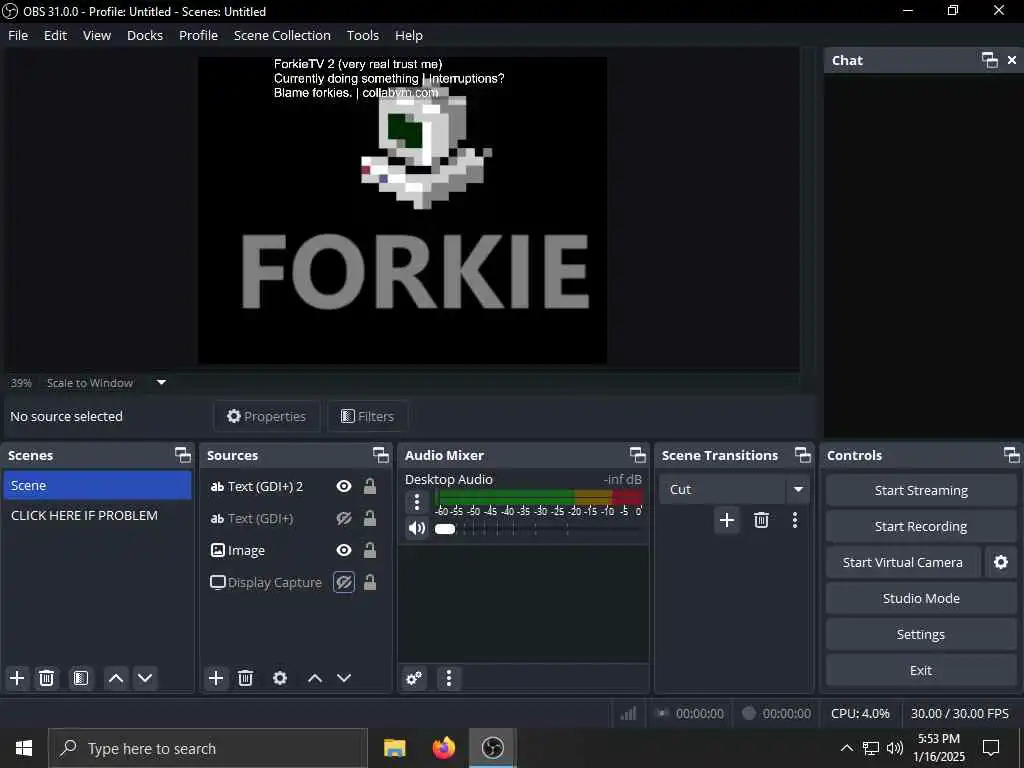Open Firefox from the taskbar
The image size is (1024, 768).
coord(444,748)
